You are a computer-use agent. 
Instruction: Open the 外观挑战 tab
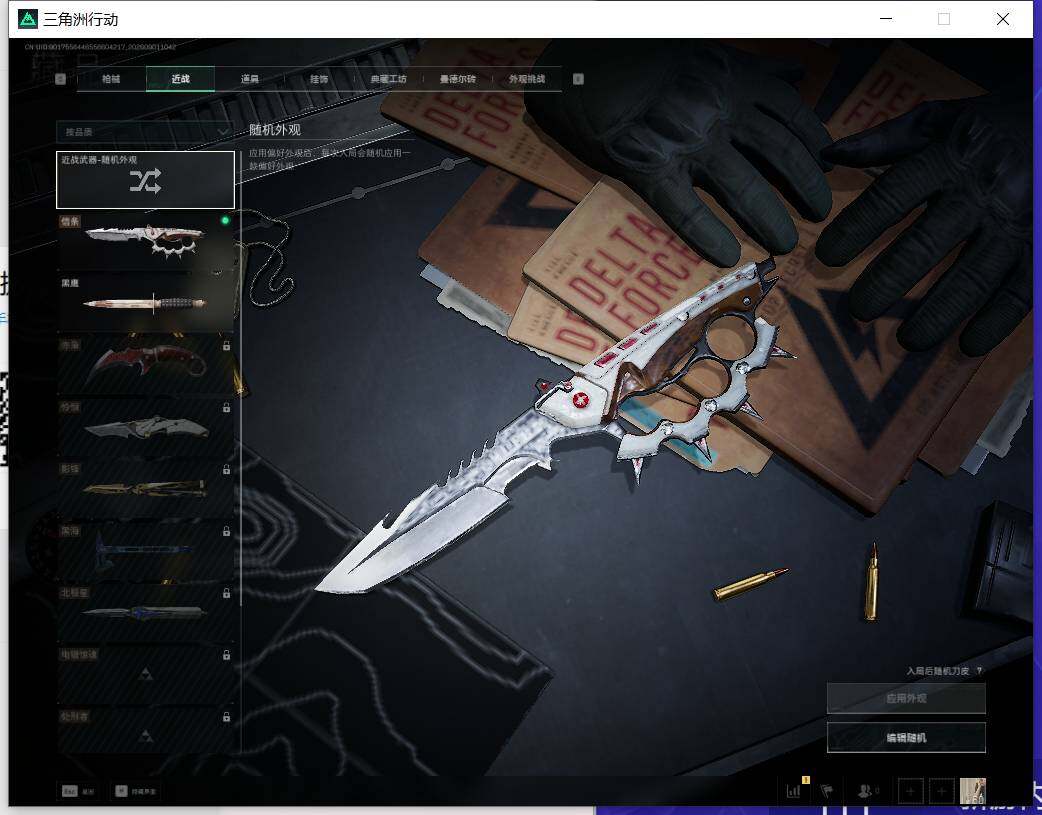click(x=527, y=78)
